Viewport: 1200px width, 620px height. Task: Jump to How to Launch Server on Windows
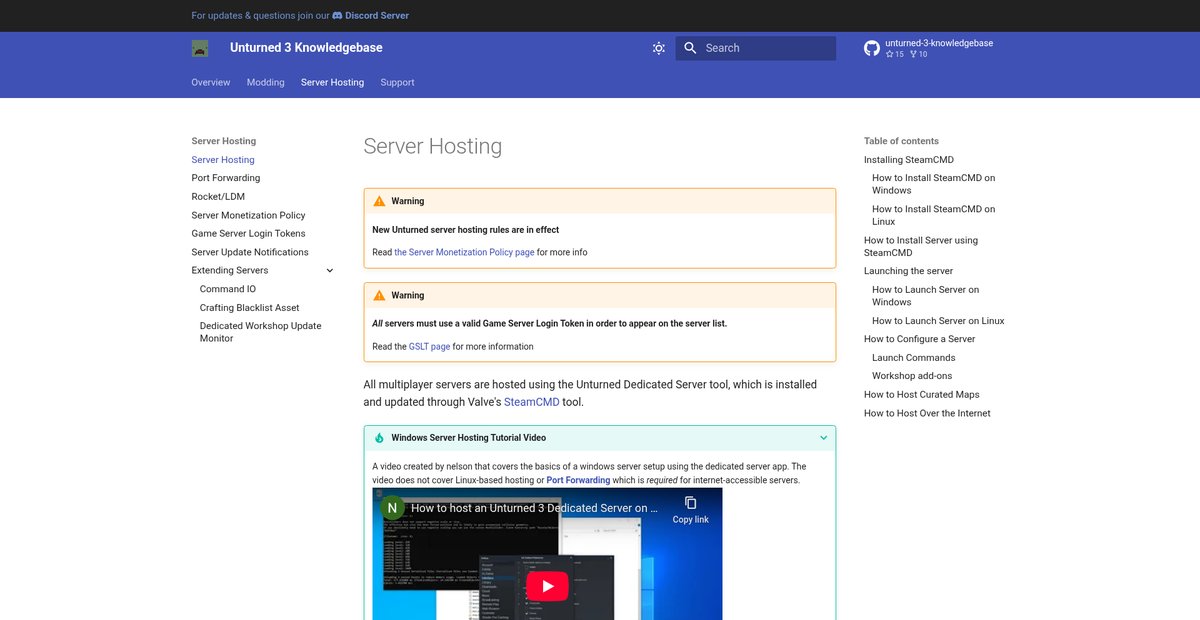(x=926, y=296)
